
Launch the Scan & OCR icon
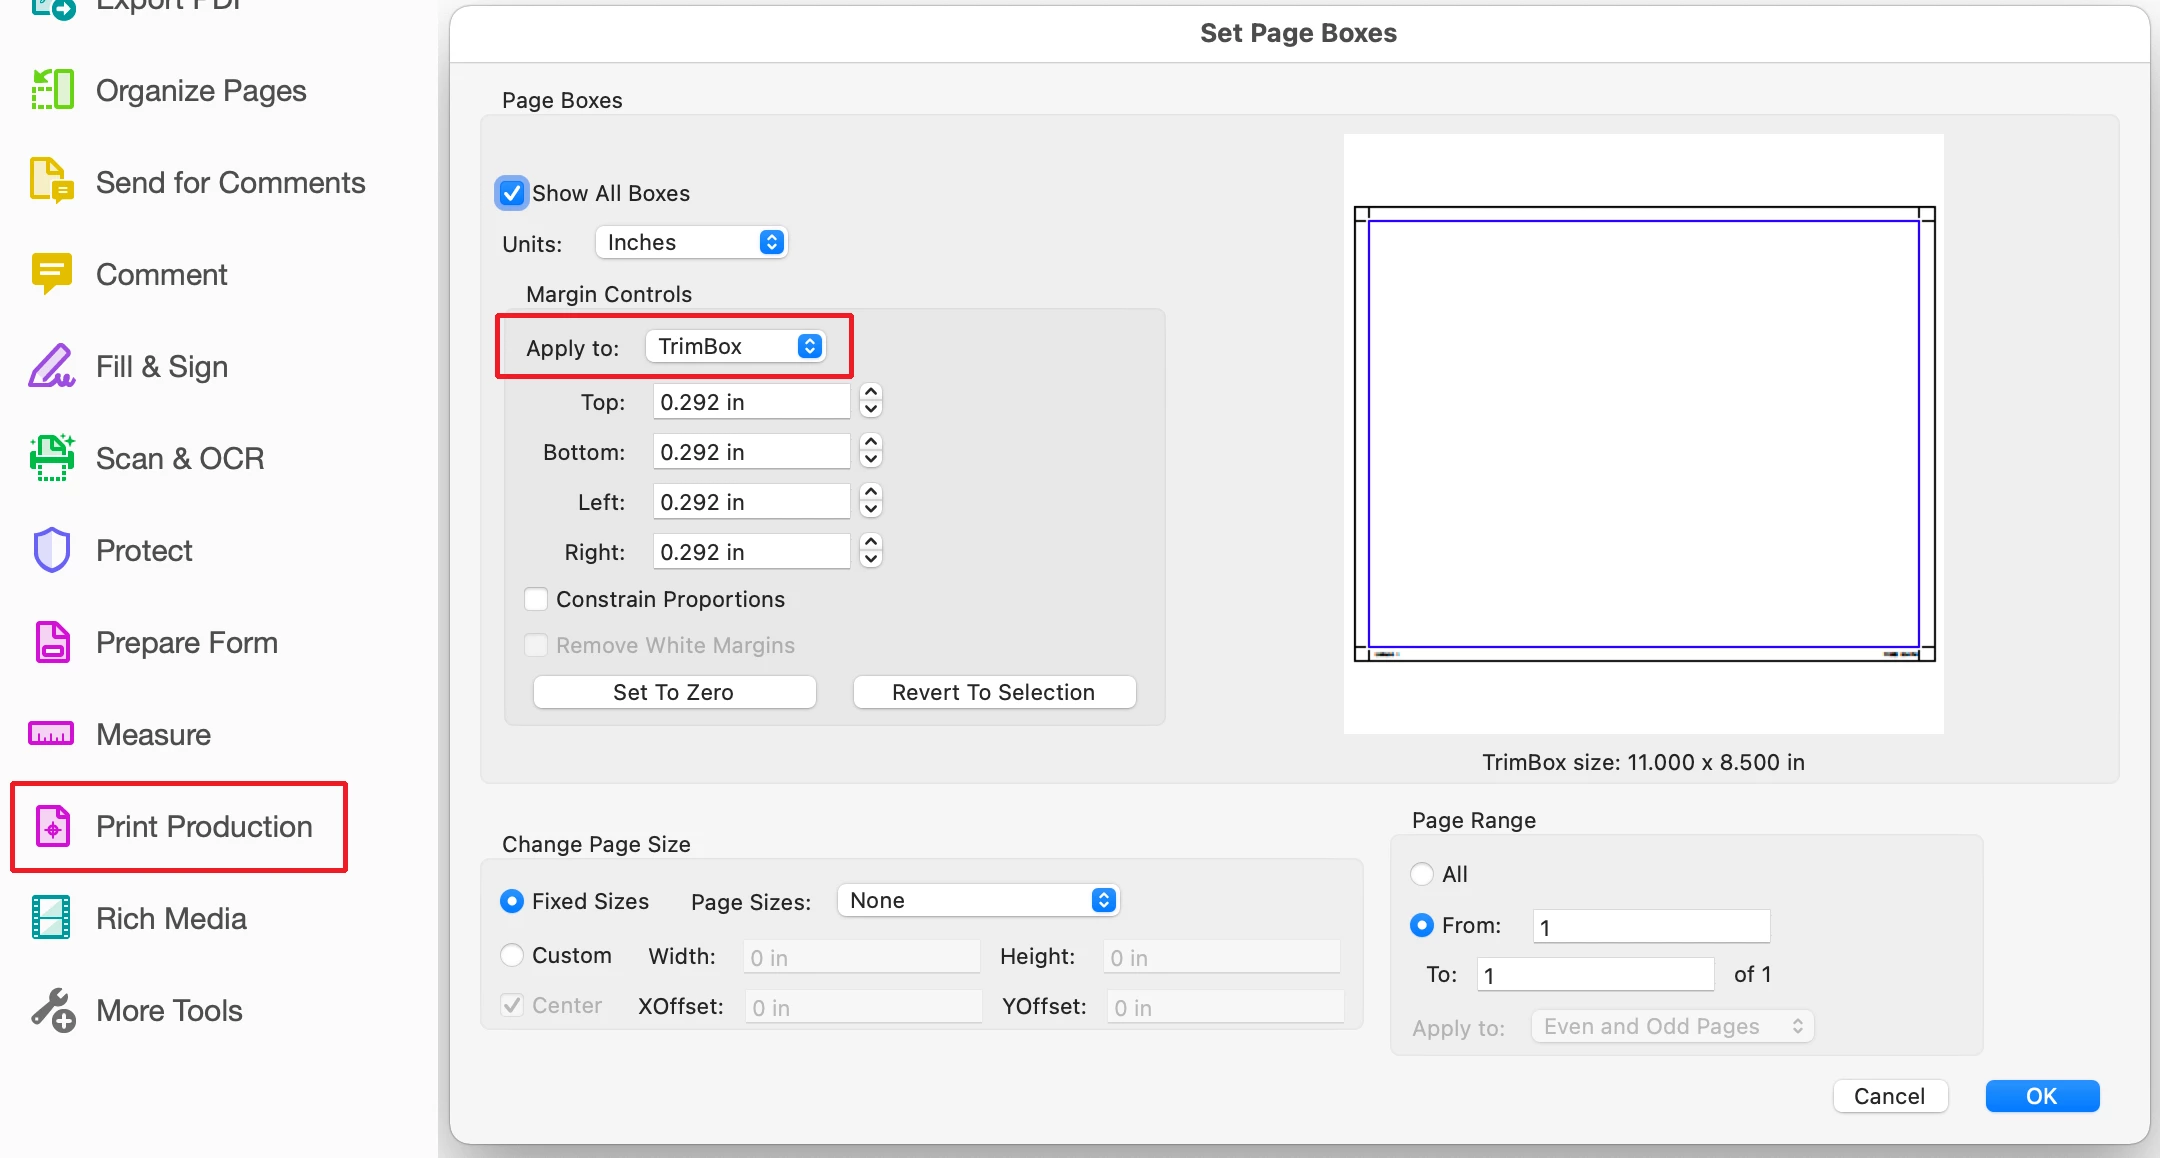pos(52,458)
